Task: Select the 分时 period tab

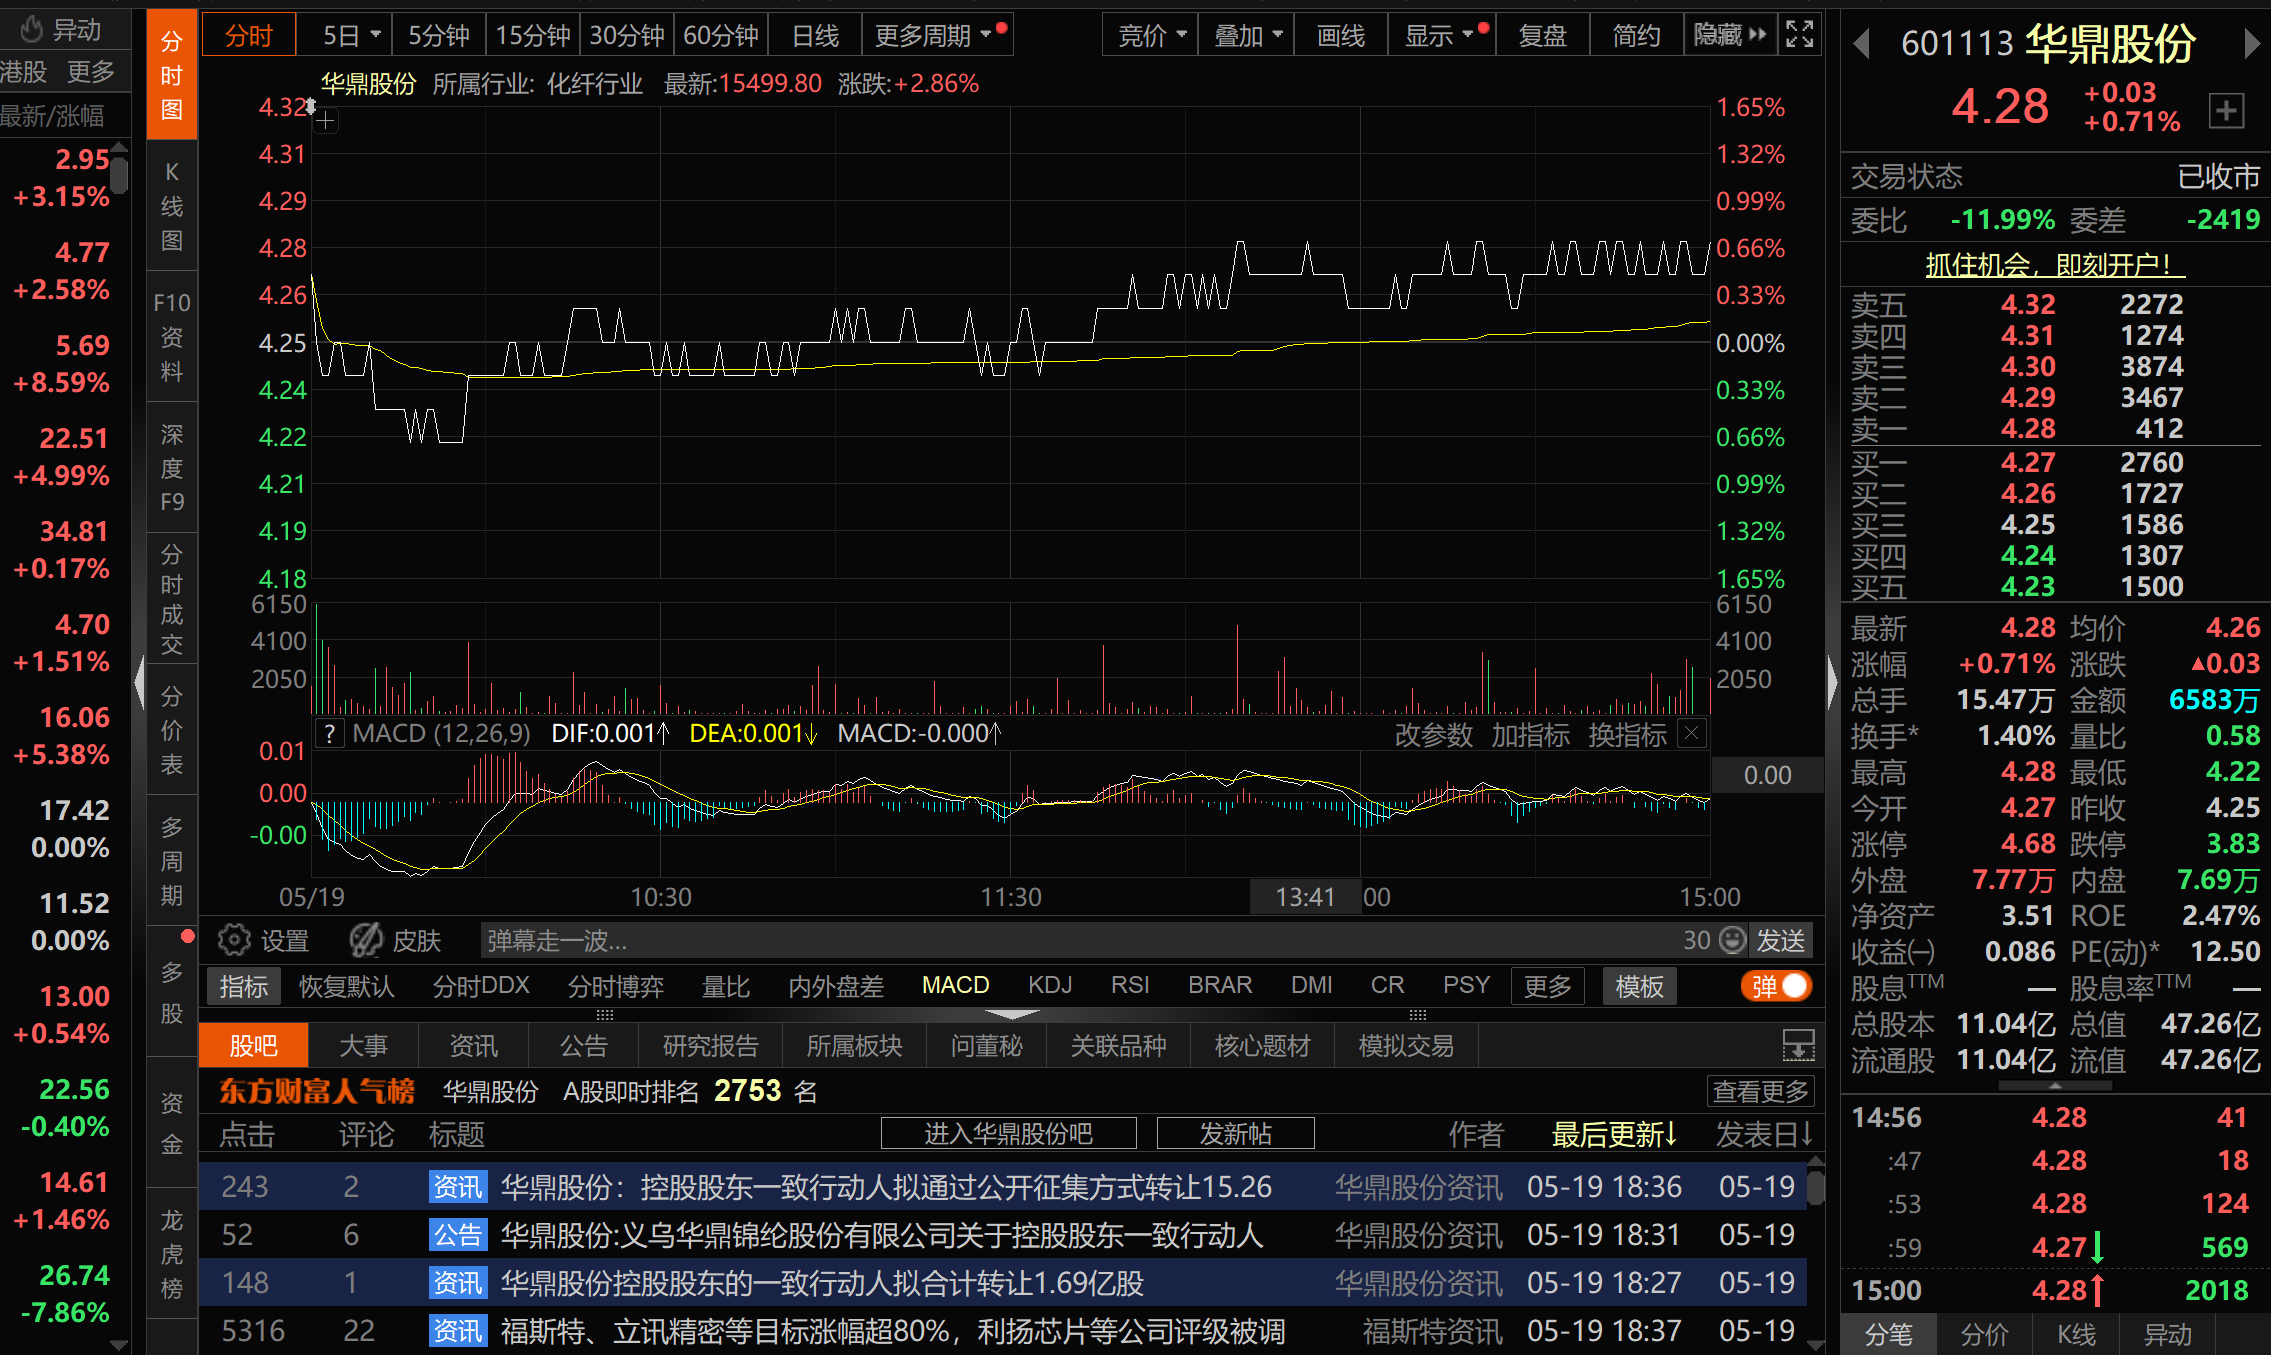Action: click(249, 36)
